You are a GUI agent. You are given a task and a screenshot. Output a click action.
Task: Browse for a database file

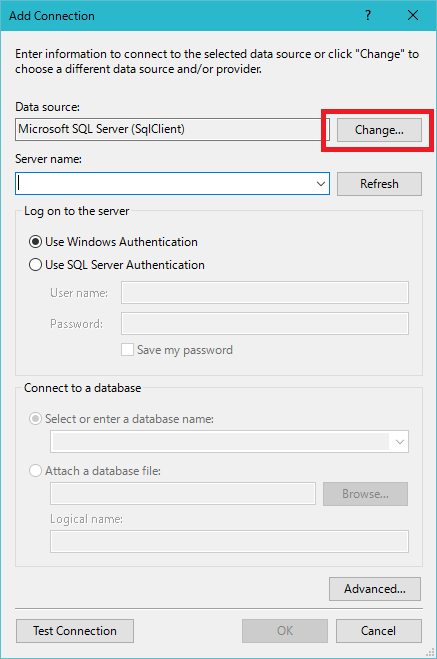pos(365,494)
